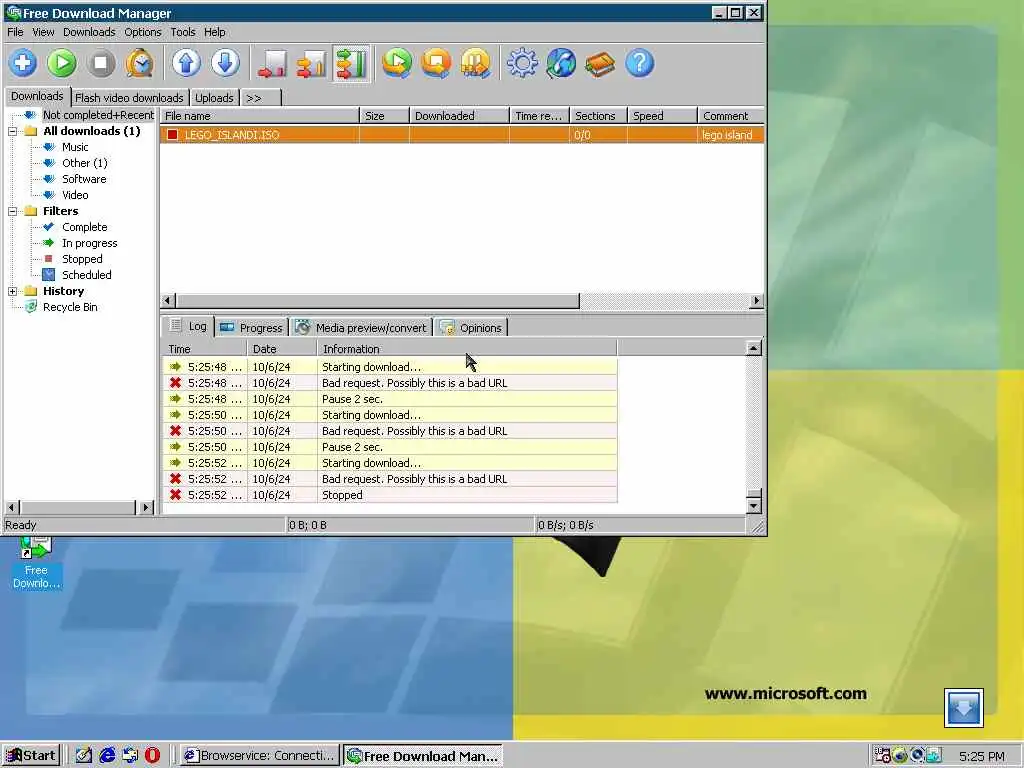This screenshot has height=768, width=1024.
Task: Select the Scheduled filter
Action: tap(86, 275)
